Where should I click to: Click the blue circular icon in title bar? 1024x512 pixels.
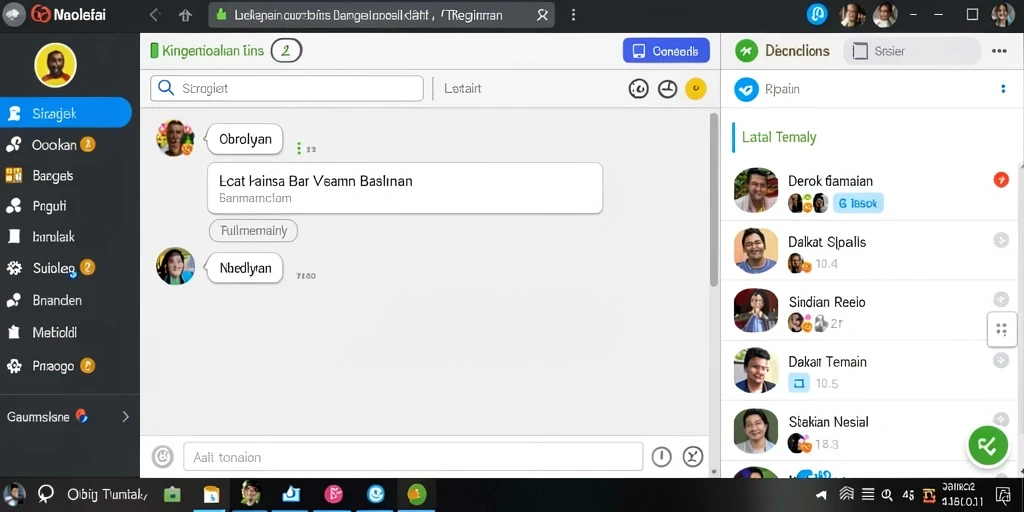[x=816, y=14]
